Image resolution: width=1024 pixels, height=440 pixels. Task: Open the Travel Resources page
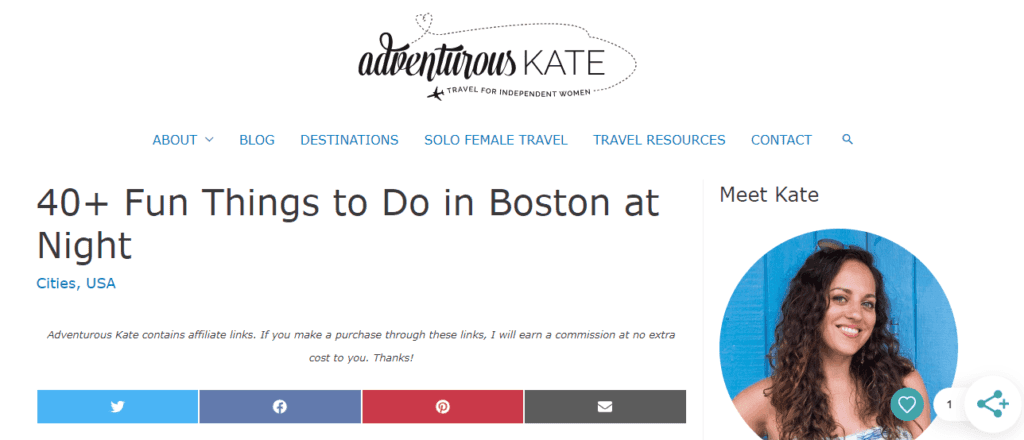[x=659, y=140]
